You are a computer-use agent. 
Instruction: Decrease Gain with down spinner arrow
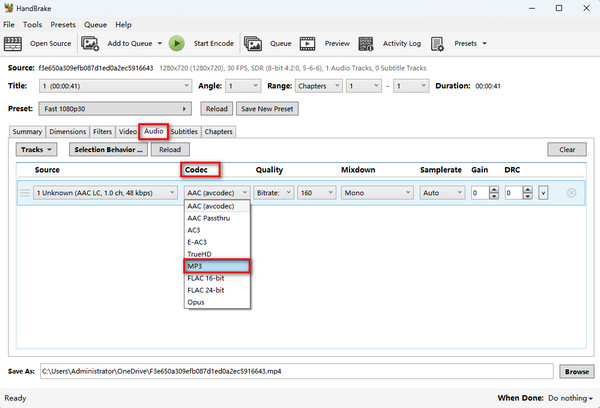(494, 196)
